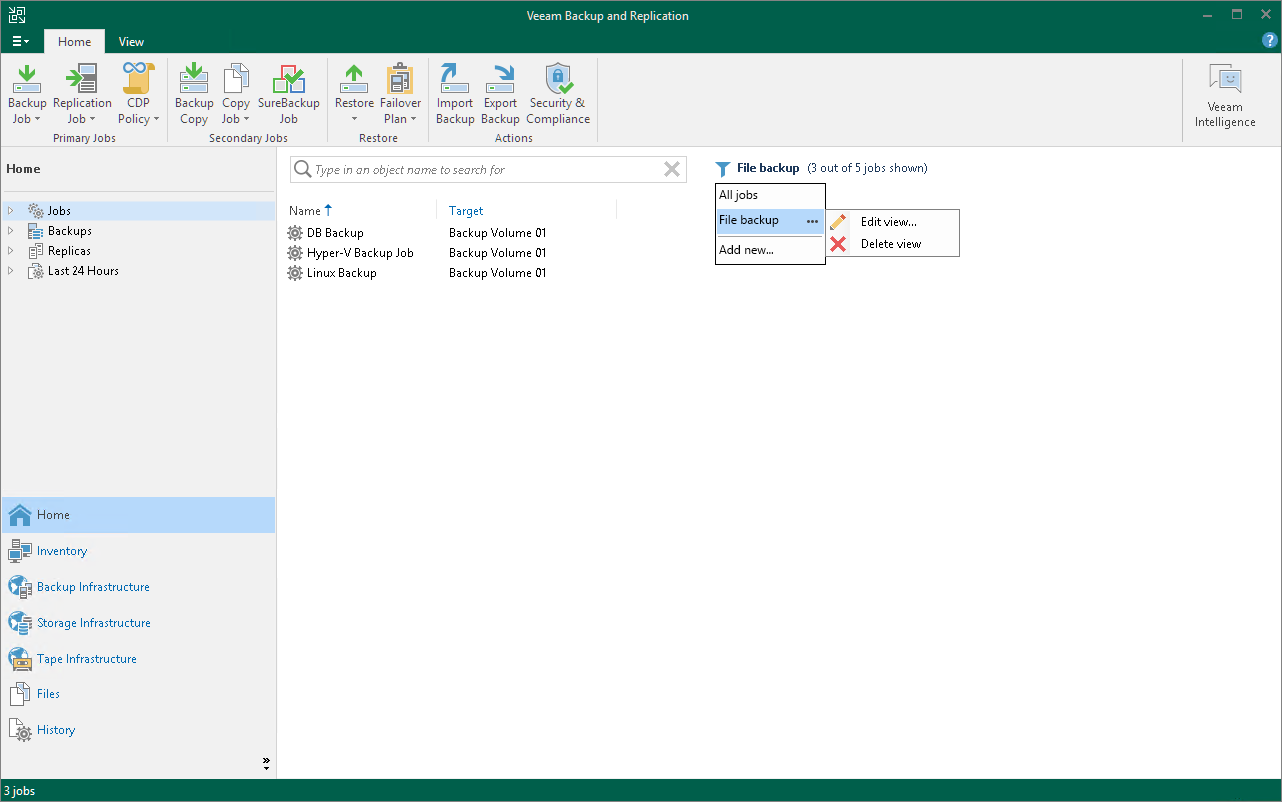1282x802 pixels.
Task: Choose Add new... view option
Action: click(770, 250)
